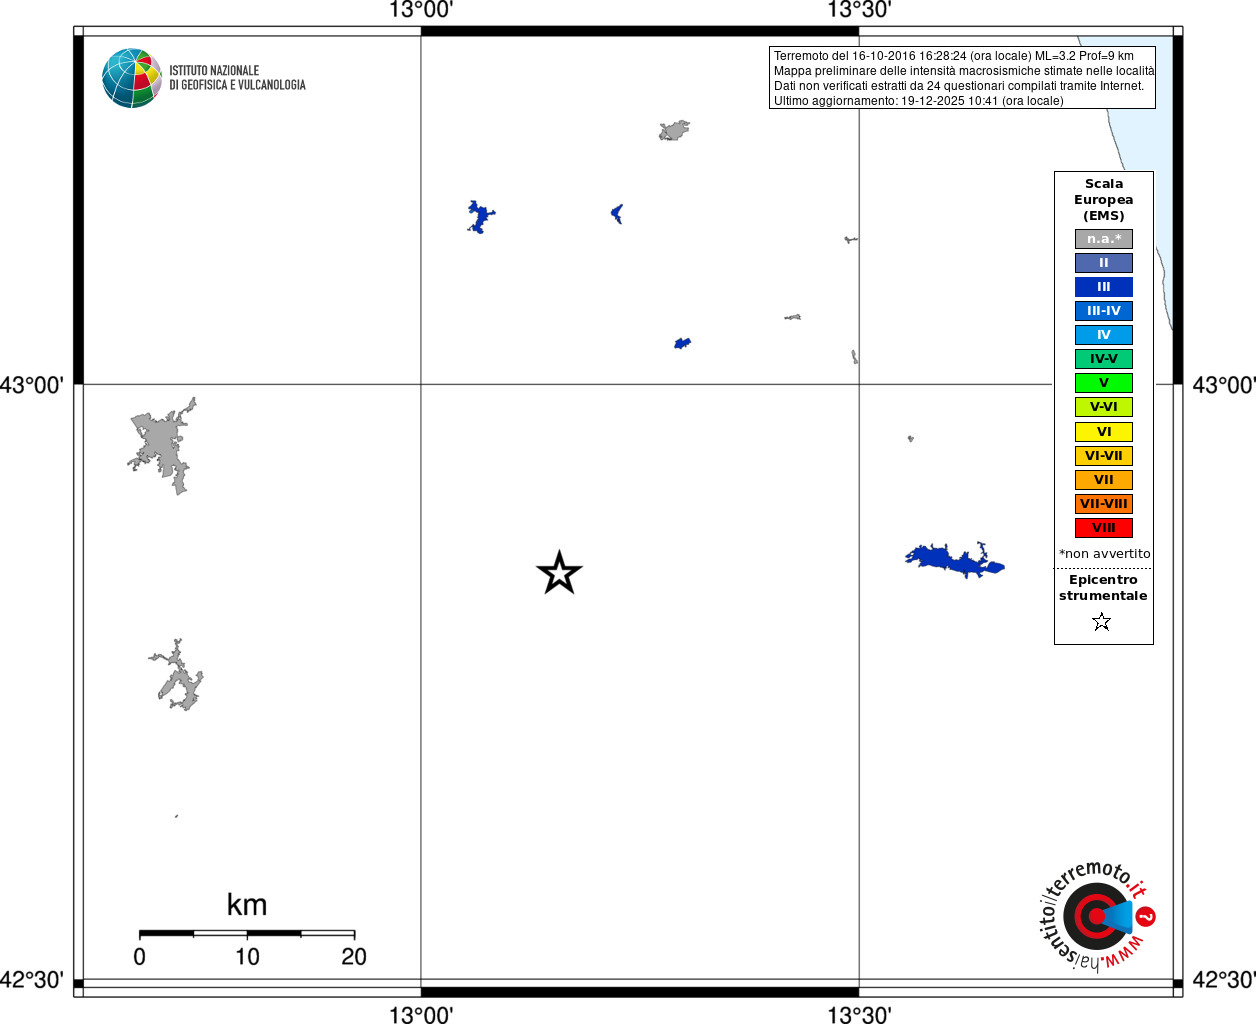Image resolution: width=1256 pixels, height=1024 pixels.
Task: Click the large blue locality east of epicenter
Action: coord(953,560)
